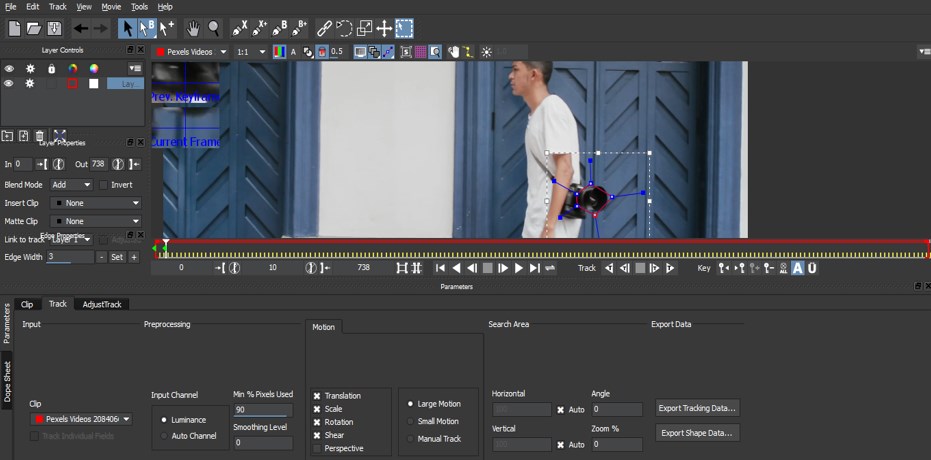Save the project with the save icon

click(x=54, y=28)
